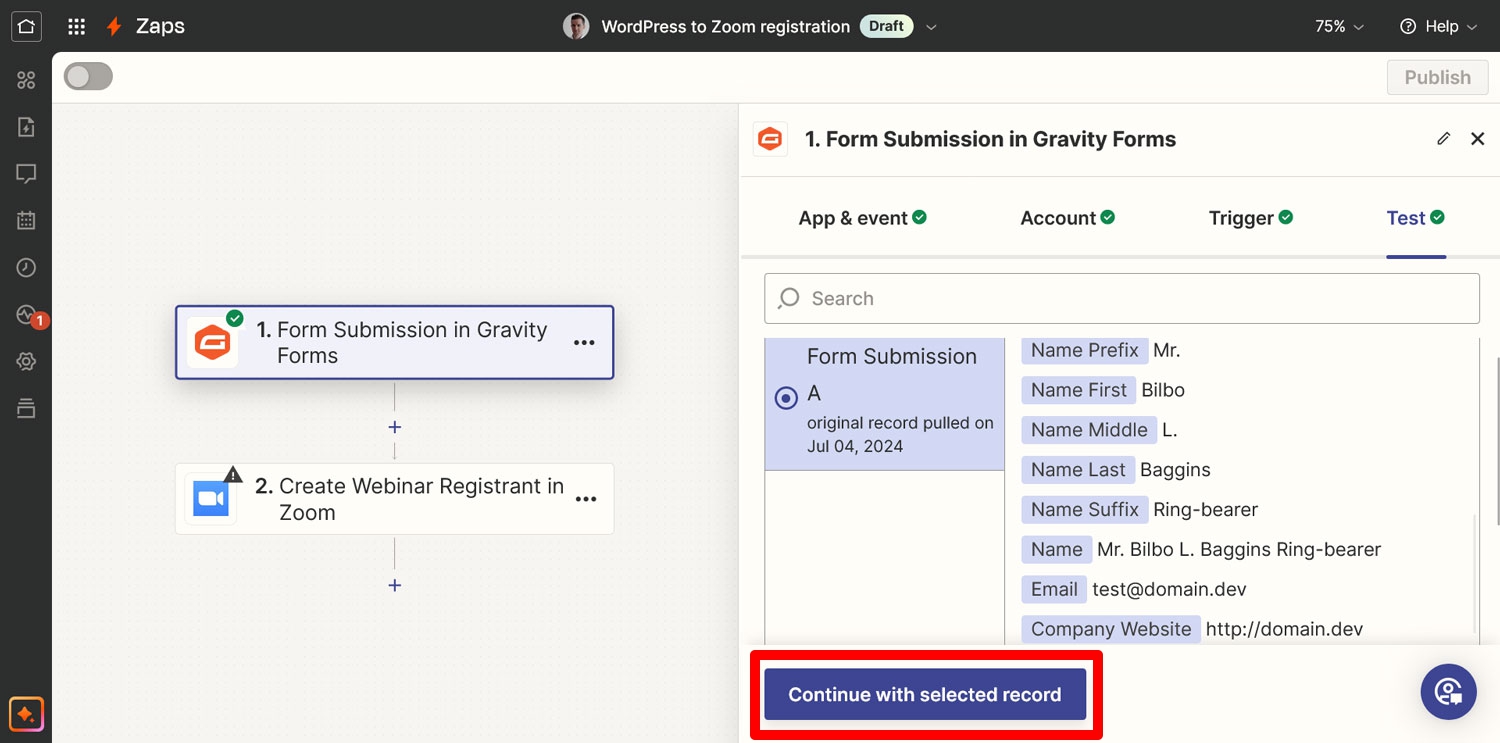
Task: Close the step editor panel
Action: click(1477, 139)
